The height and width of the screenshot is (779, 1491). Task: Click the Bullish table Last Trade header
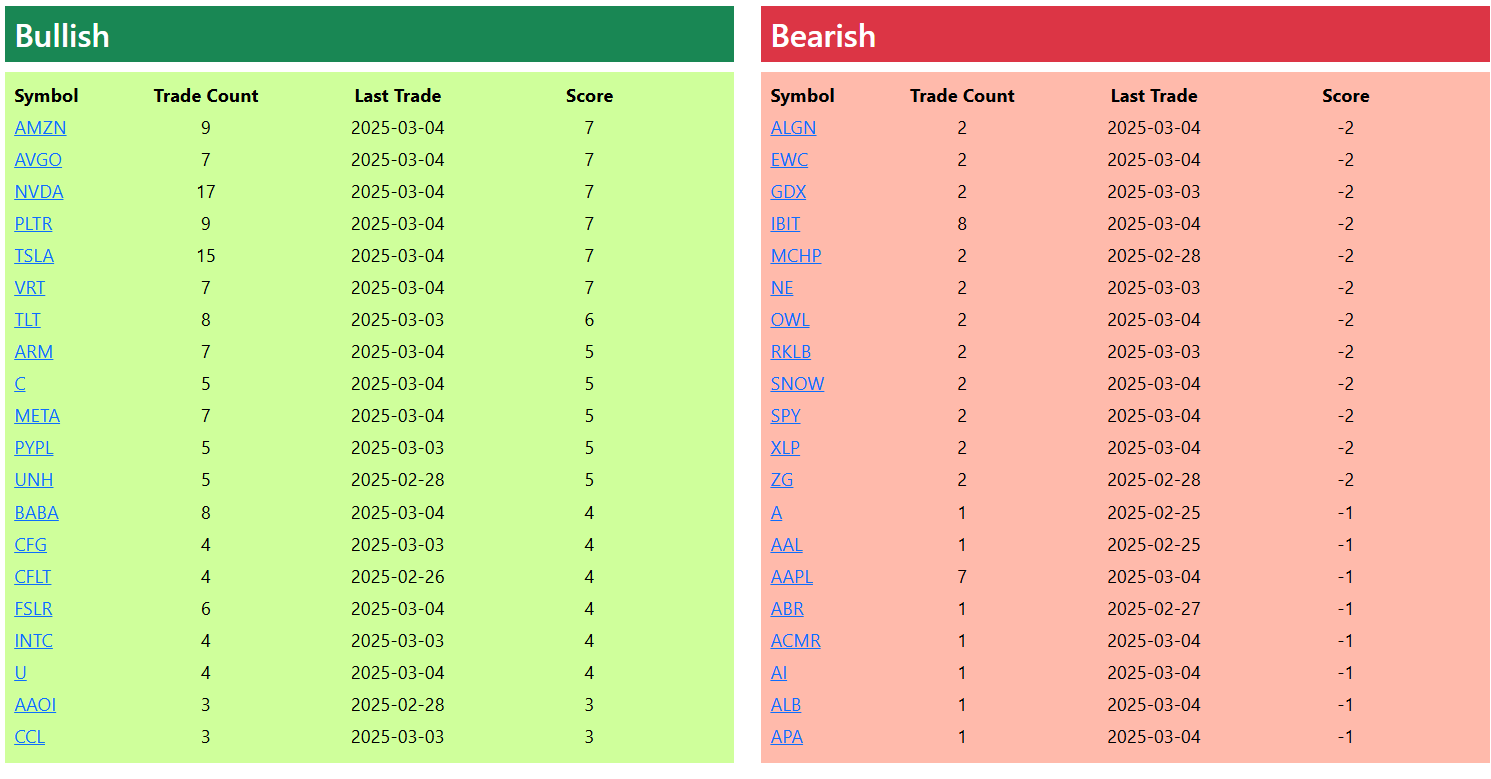tap(398, 96)
